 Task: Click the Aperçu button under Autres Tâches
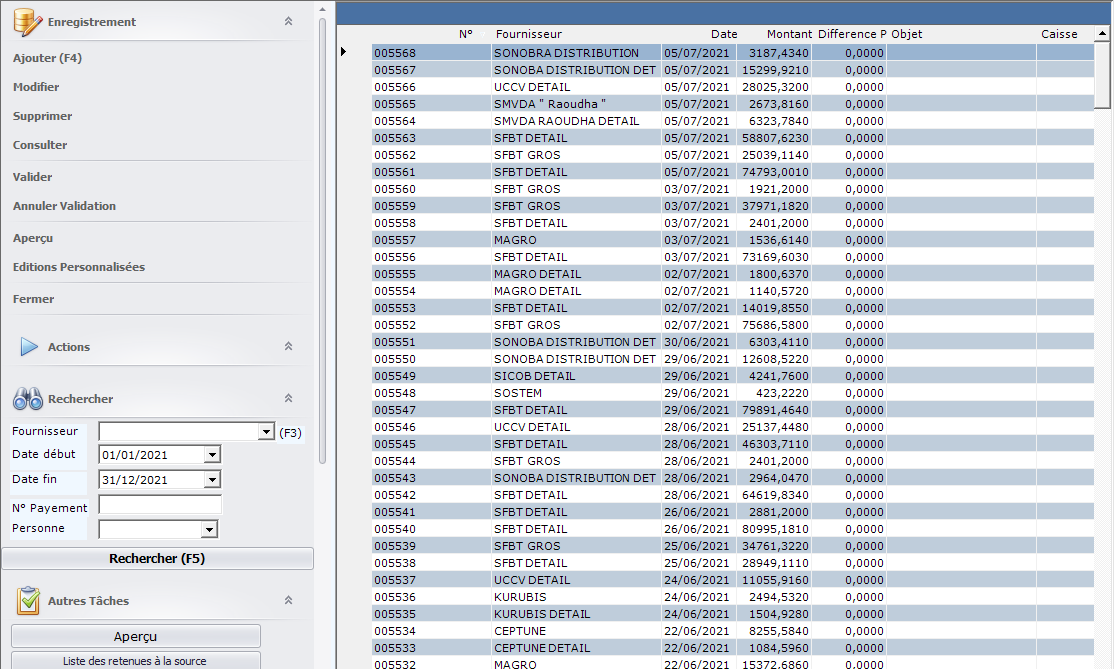136,636
